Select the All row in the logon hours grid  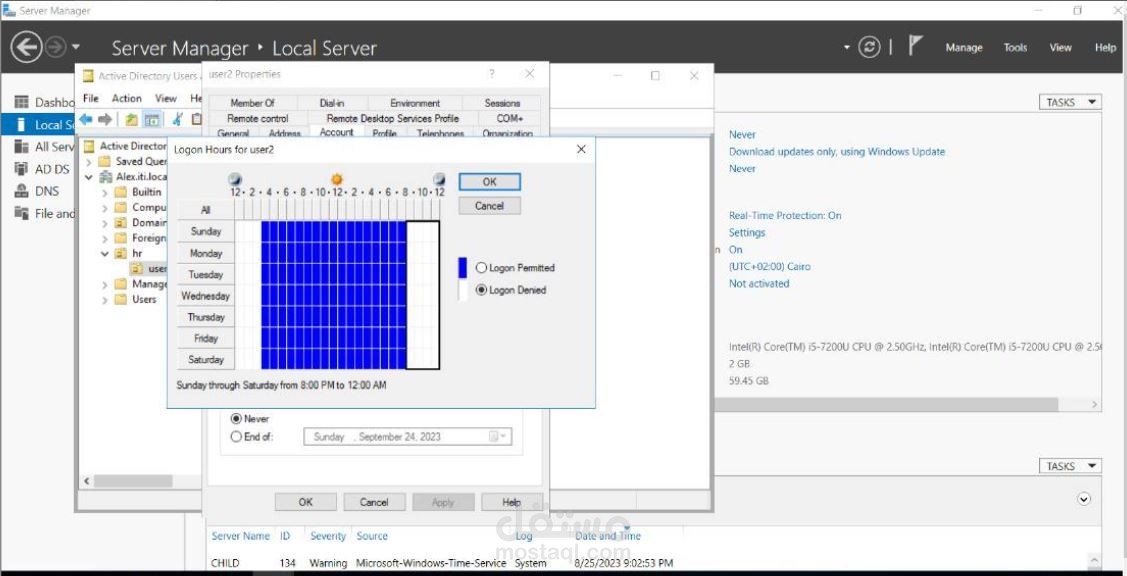pos(204,210)
